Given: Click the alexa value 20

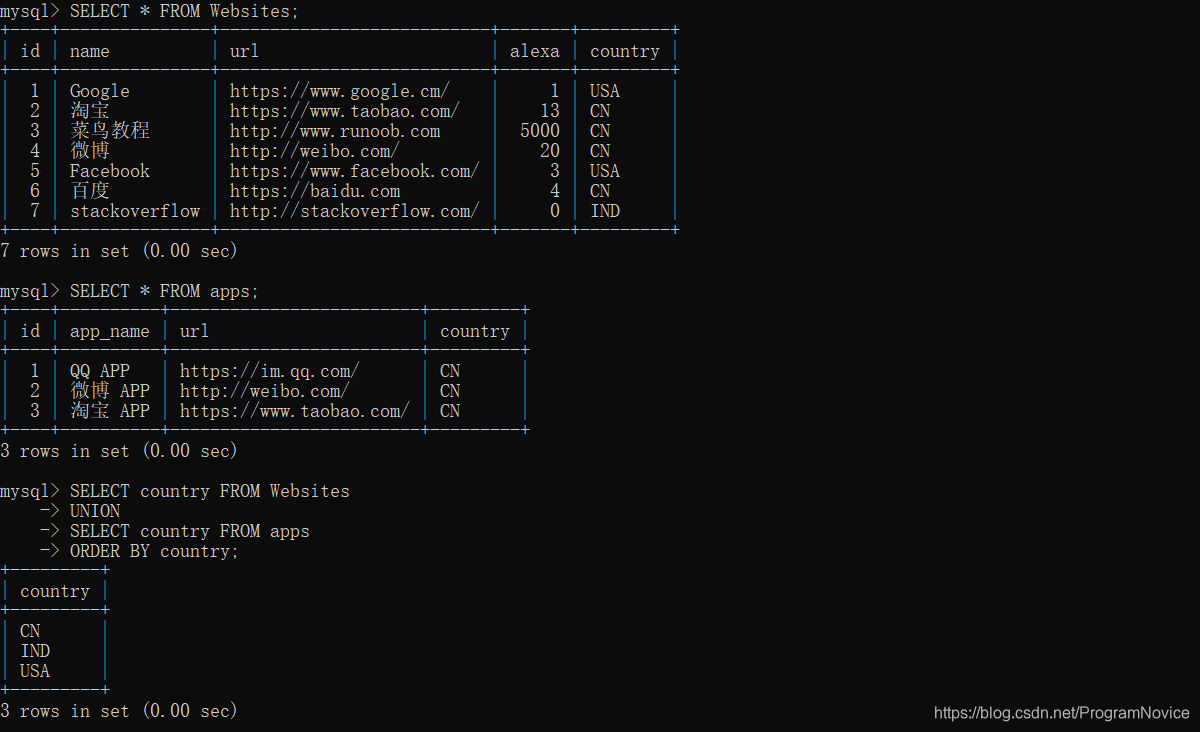Looking at the screenshot, I should point(550,151).
